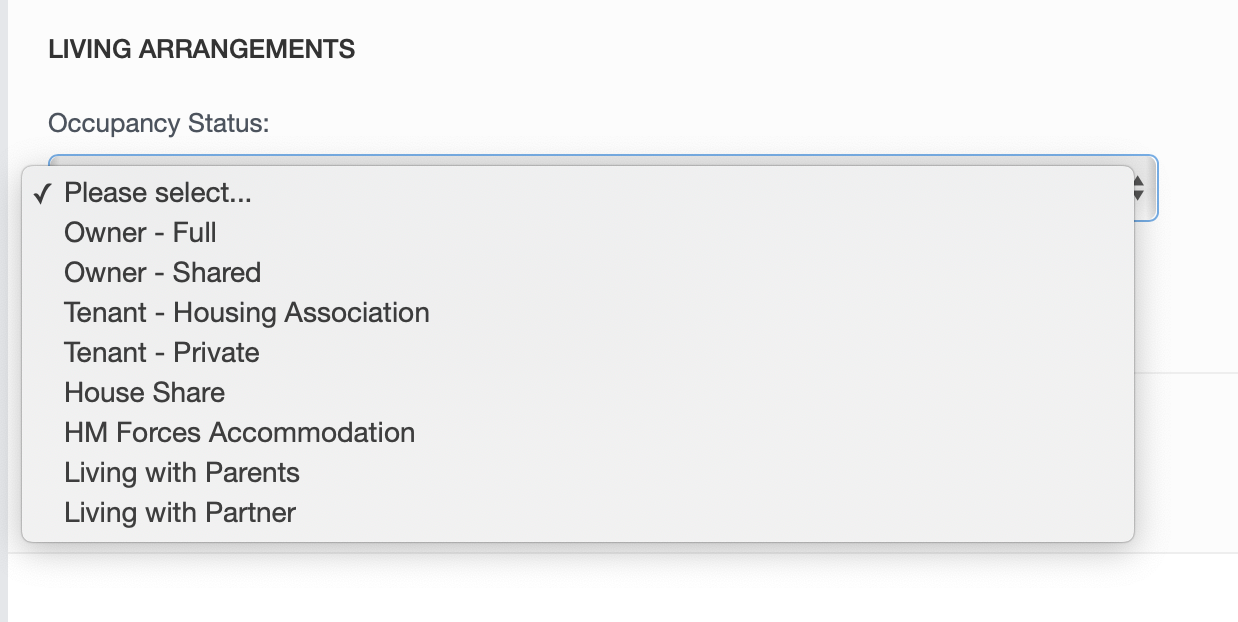Choose House Share as occupancy status
The image size is (1238, 622).
[144, 392]
